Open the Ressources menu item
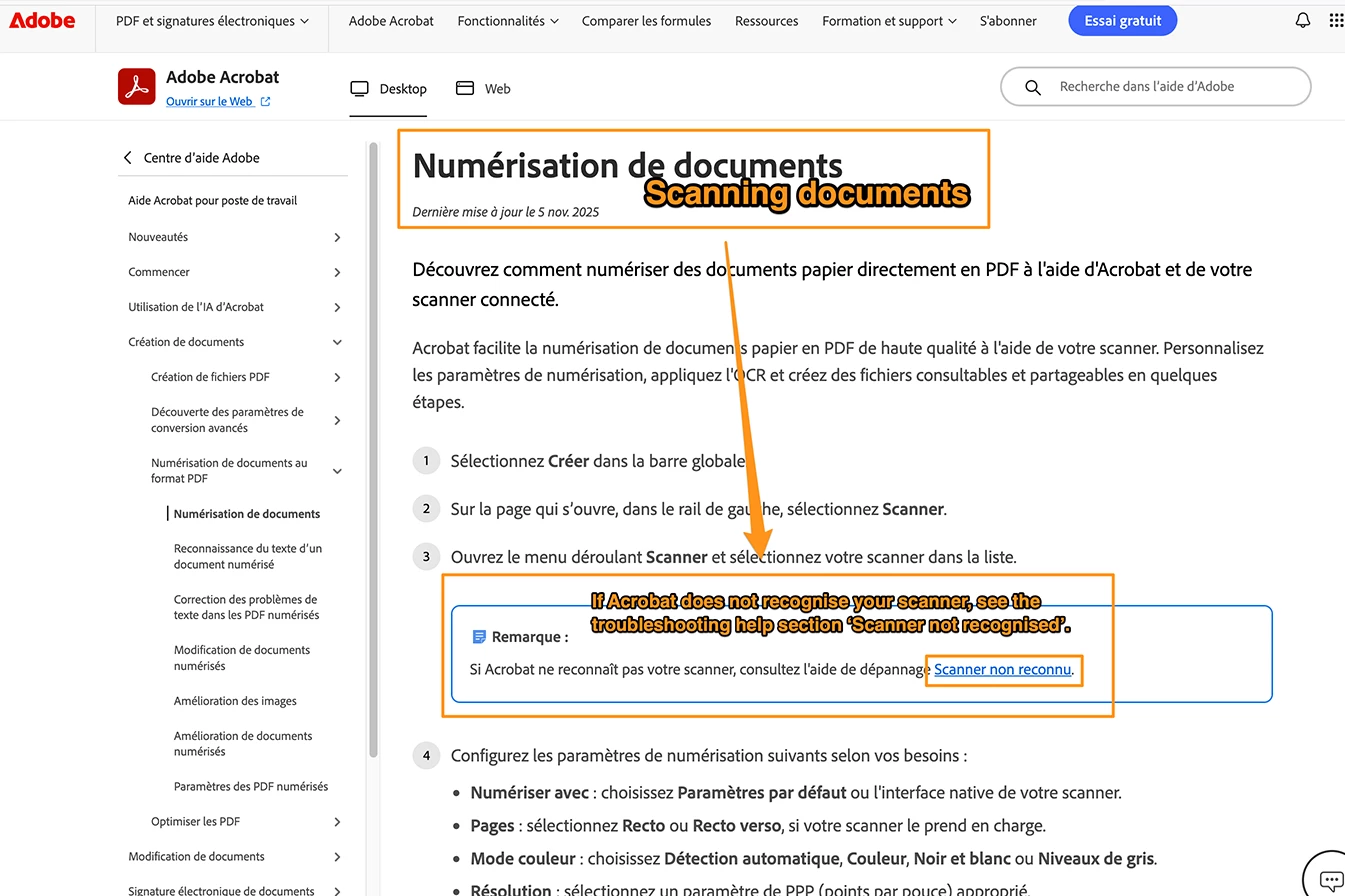Image resolution: width=1345 pixels, height=896 pixels. click(766, 21)
